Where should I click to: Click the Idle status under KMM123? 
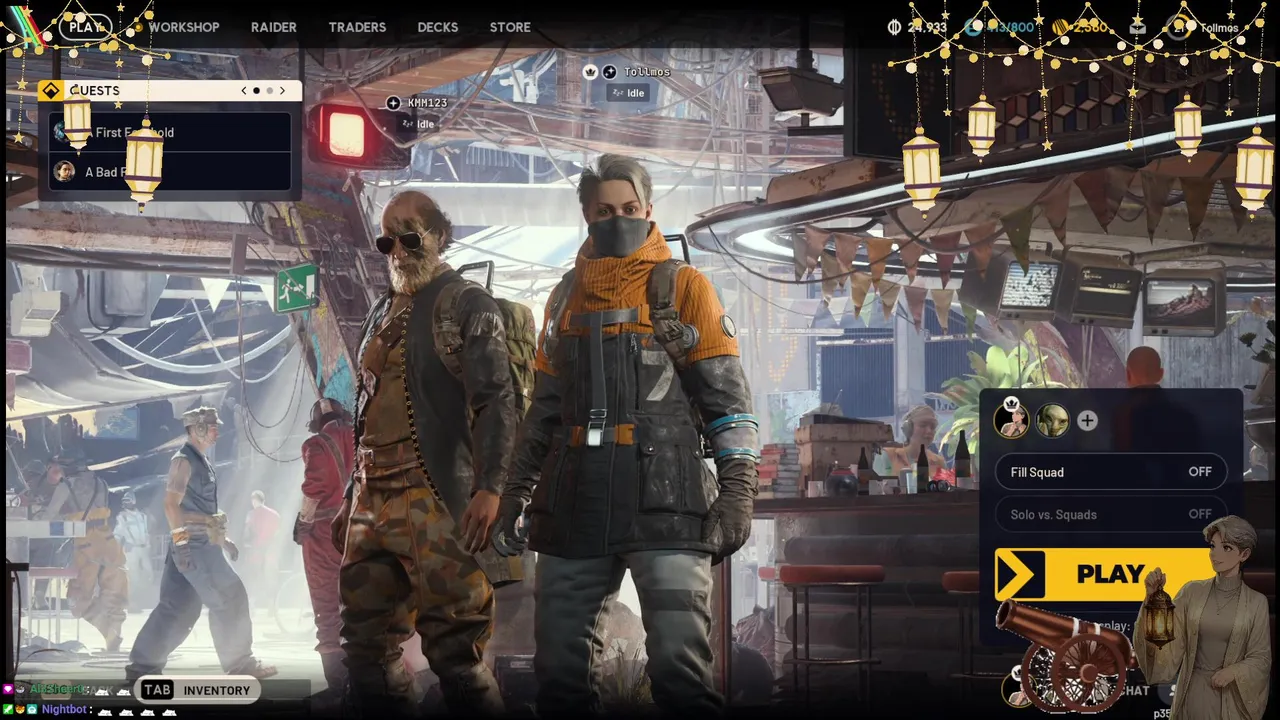pyautogui.click(x=418, y=124)
